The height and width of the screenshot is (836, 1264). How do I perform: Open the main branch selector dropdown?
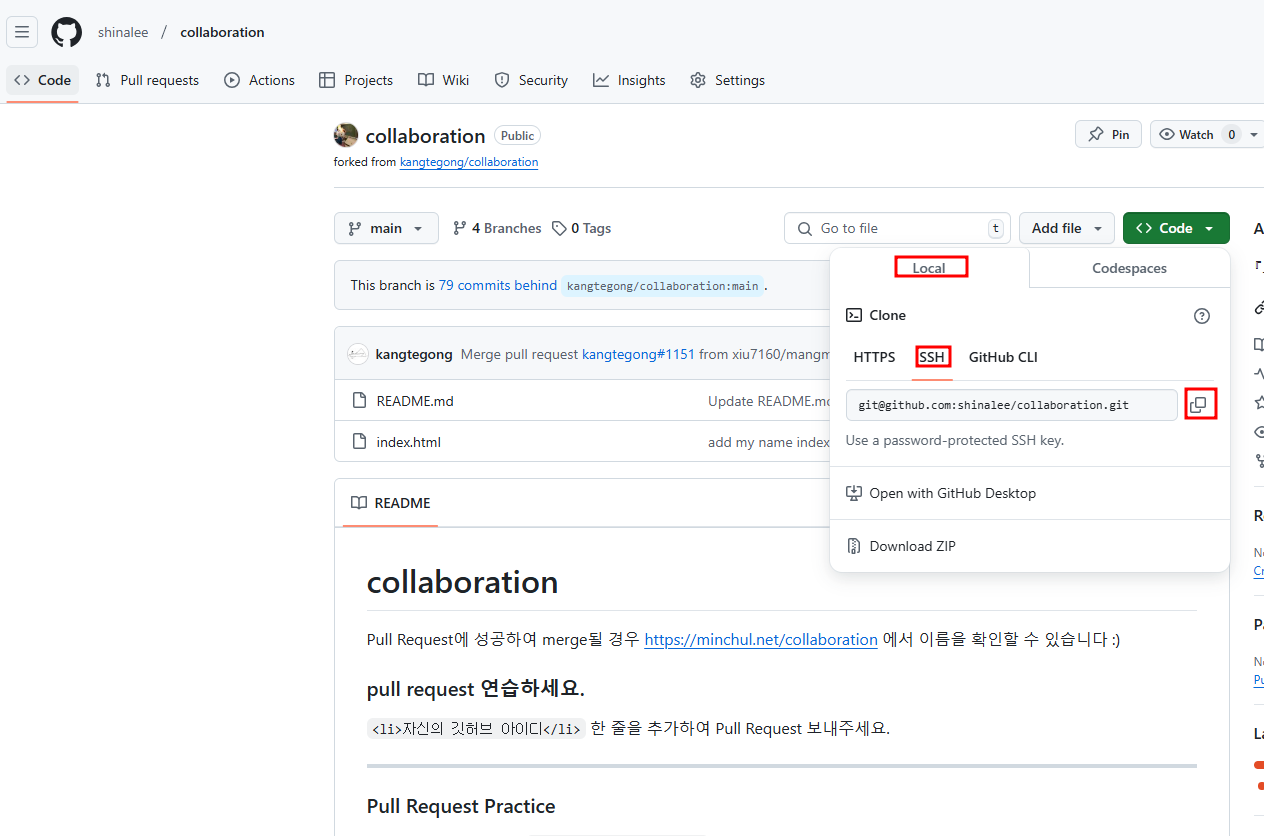(x=386, y=228)
